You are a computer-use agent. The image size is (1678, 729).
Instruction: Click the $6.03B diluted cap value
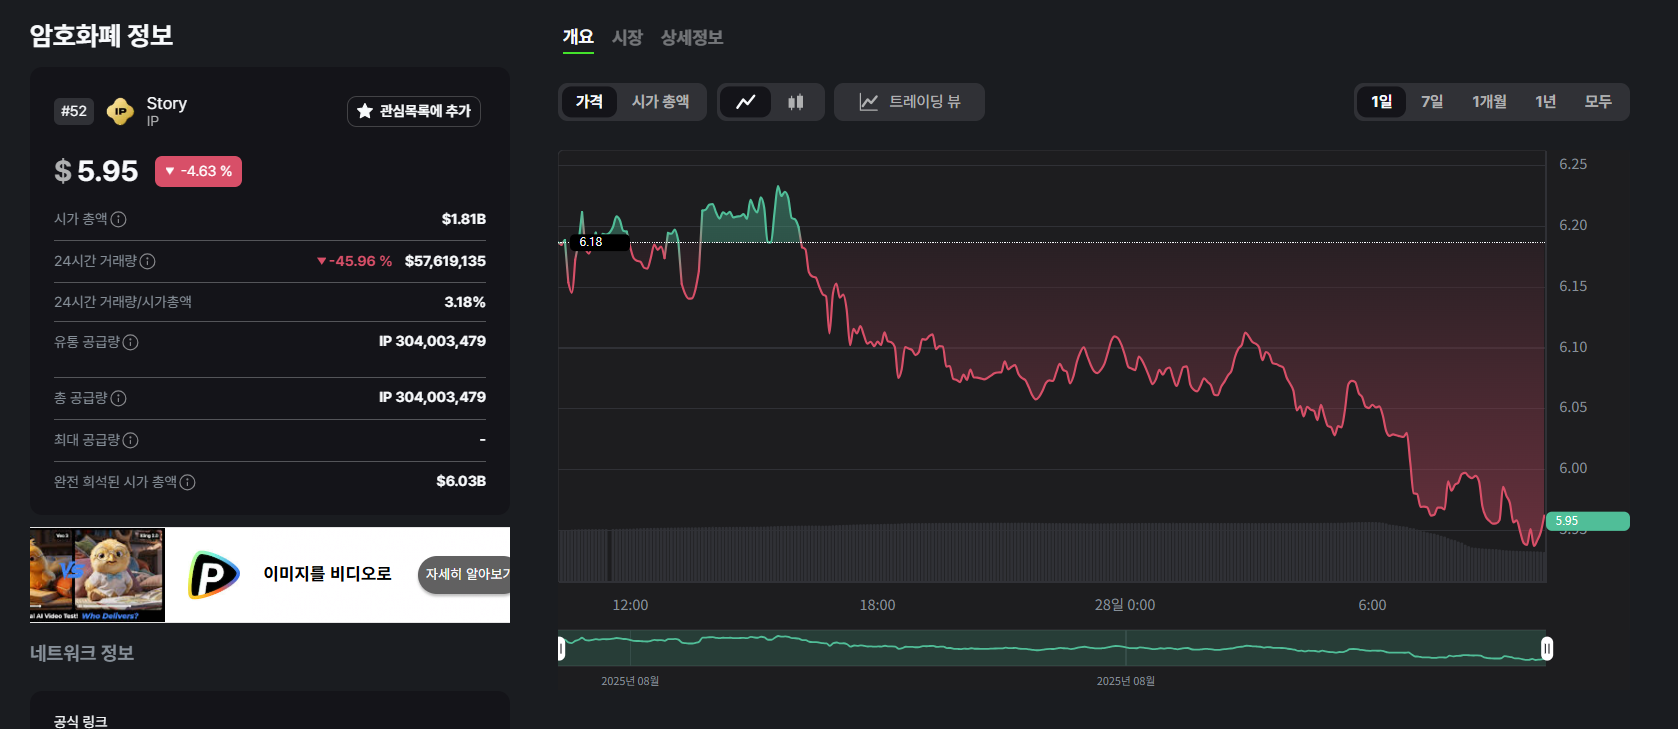pos(461,481)
